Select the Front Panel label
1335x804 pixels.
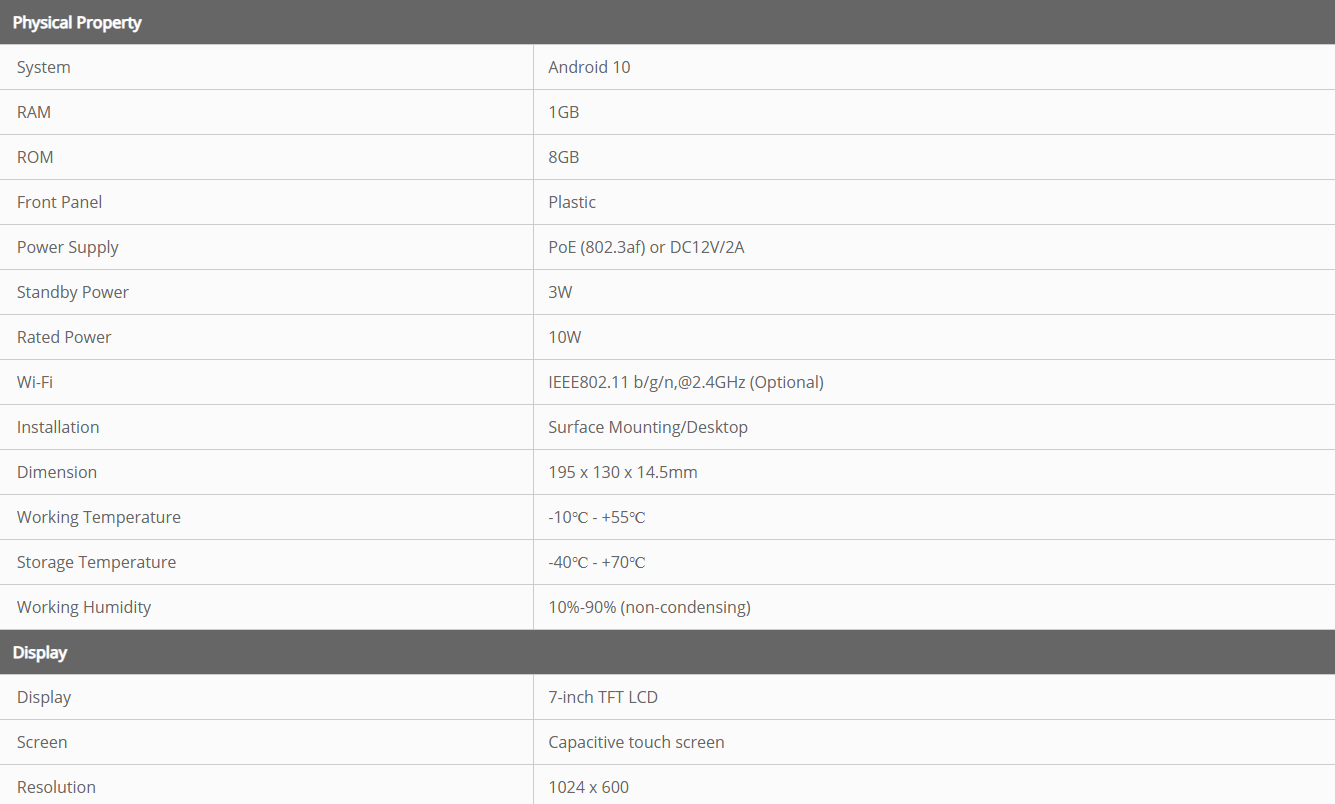click(60, 202)
